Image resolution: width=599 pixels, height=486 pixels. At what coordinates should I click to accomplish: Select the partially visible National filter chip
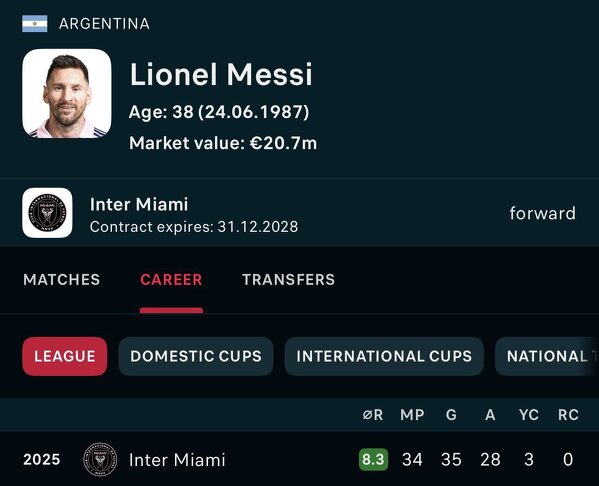coord(547,356)
